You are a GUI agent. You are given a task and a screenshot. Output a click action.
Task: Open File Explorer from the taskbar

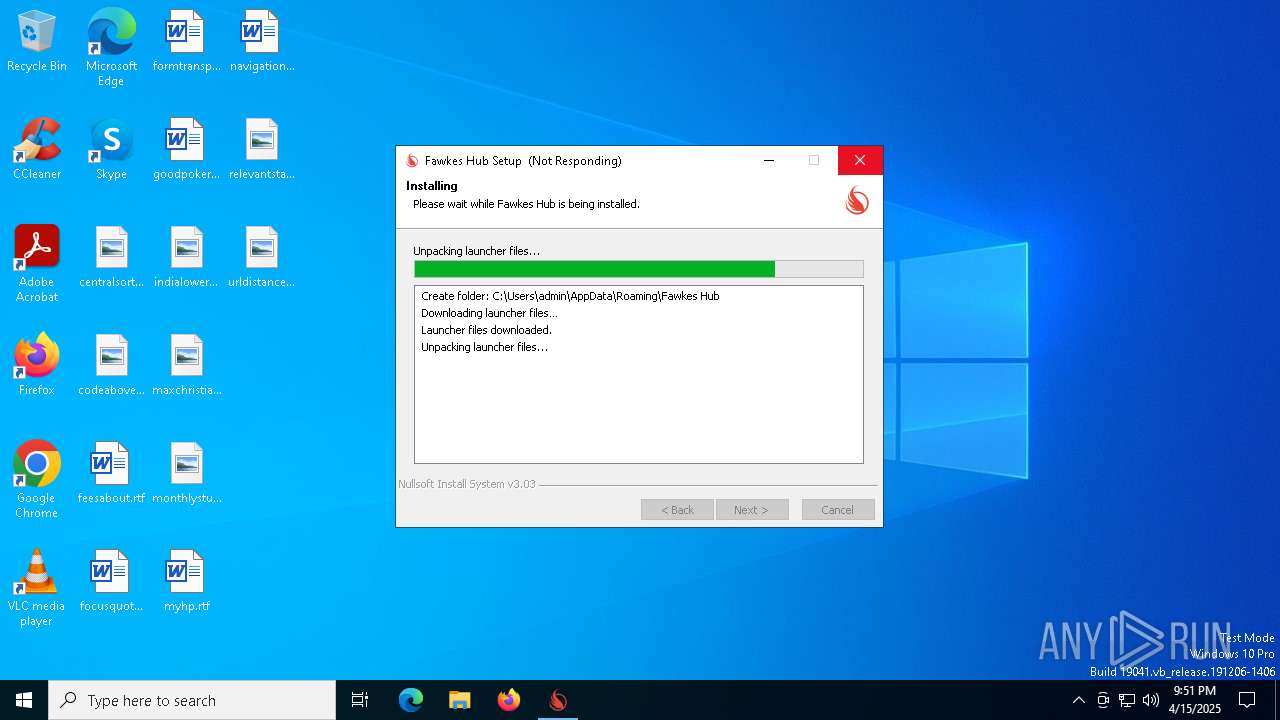click(x=459, y=700)
